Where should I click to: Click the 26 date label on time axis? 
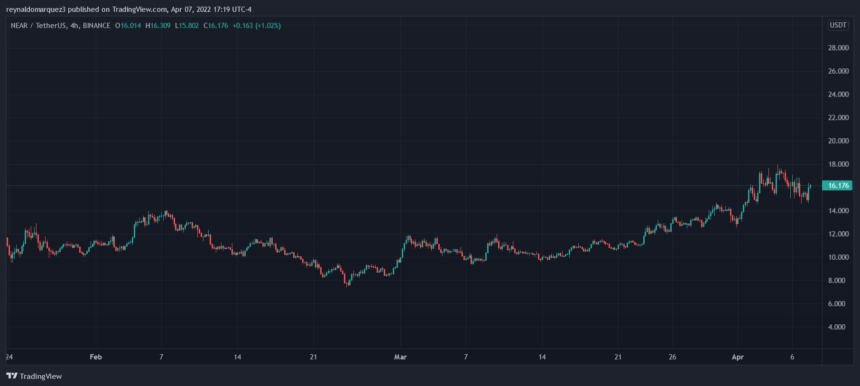click(672, 357)
